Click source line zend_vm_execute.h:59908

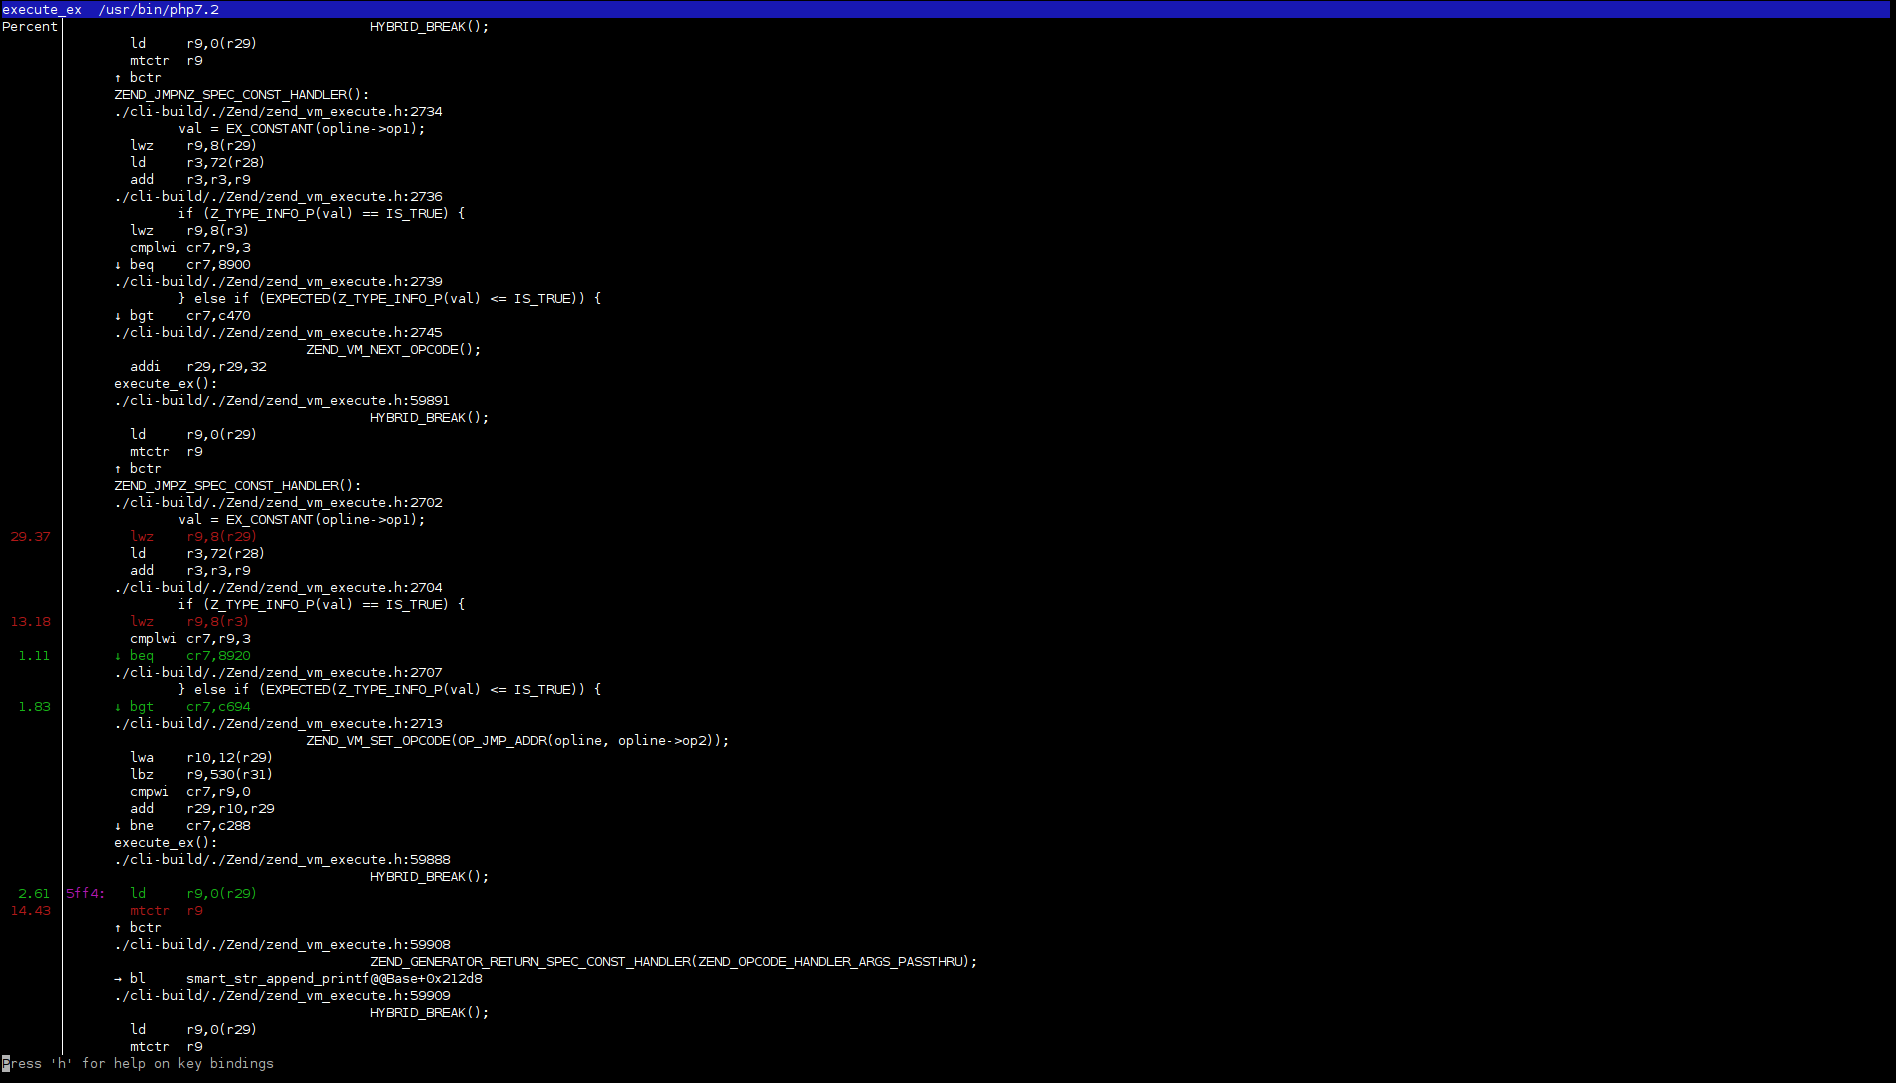tap(282, 944)
